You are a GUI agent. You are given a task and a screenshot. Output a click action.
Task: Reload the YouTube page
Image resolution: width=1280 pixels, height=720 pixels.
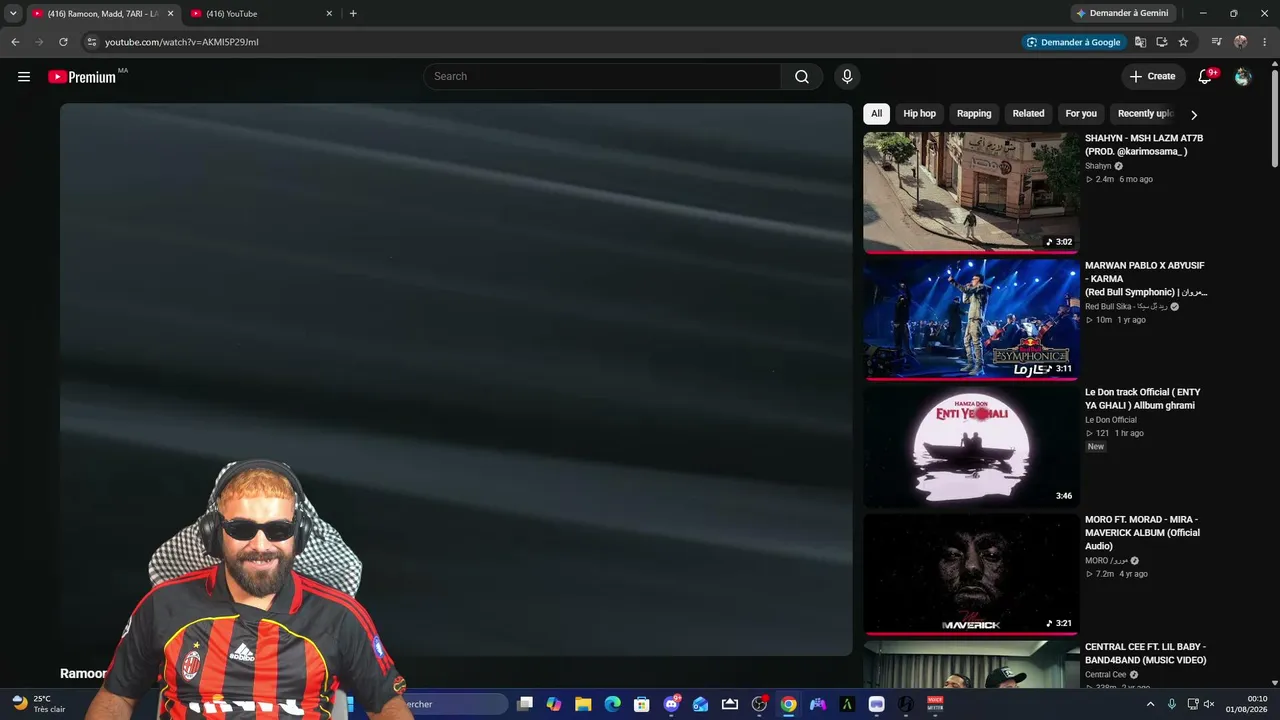[x=63, y=42]
